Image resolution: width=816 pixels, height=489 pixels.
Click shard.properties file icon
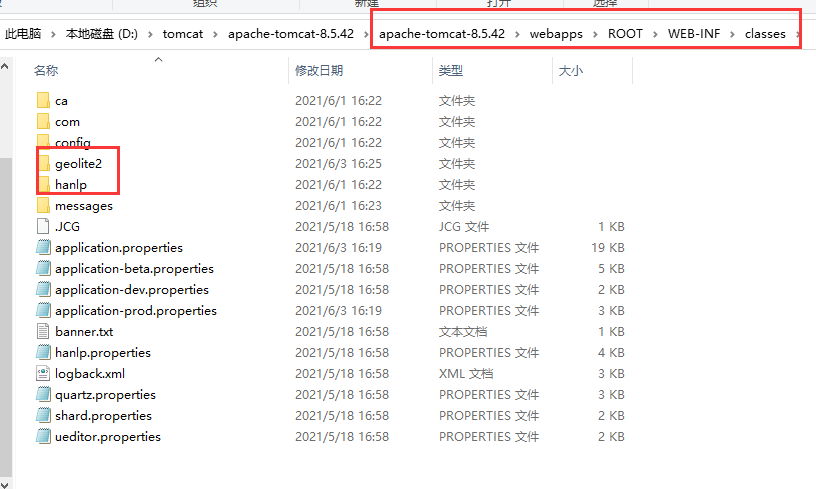(x=43, y=415)
